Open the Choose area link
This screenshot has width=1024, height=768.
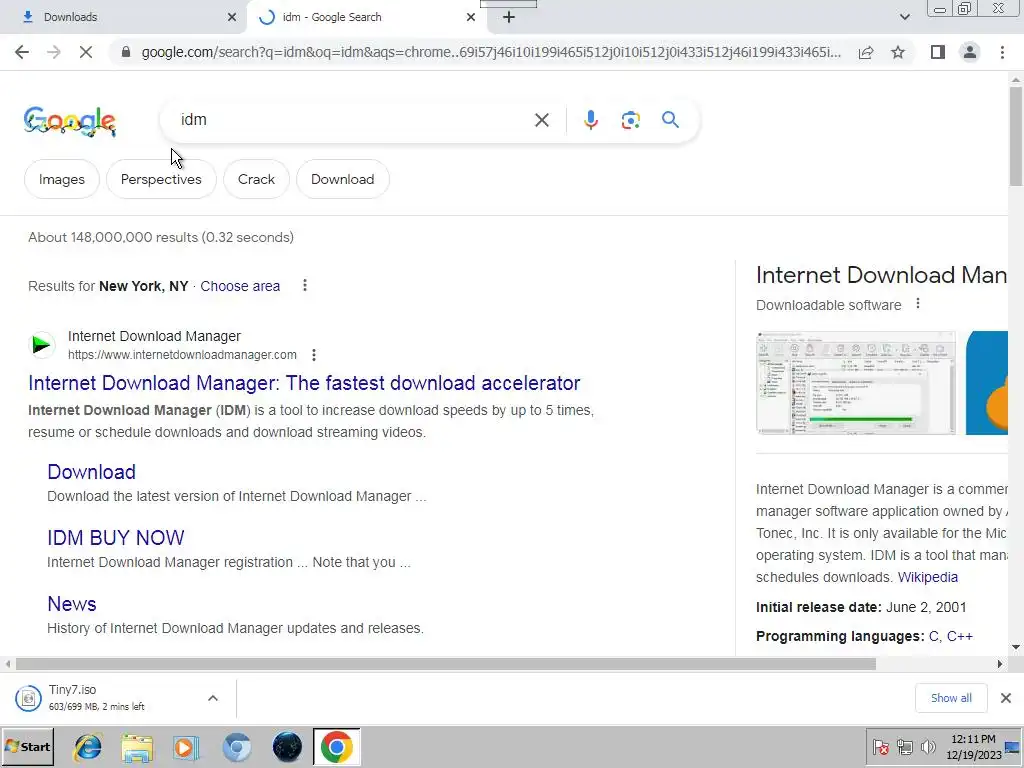[x=240, y=286]
